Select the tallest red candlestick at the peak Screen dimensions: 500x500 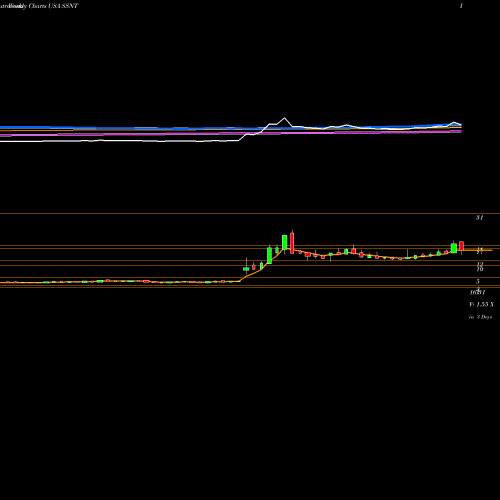point(292,243)
